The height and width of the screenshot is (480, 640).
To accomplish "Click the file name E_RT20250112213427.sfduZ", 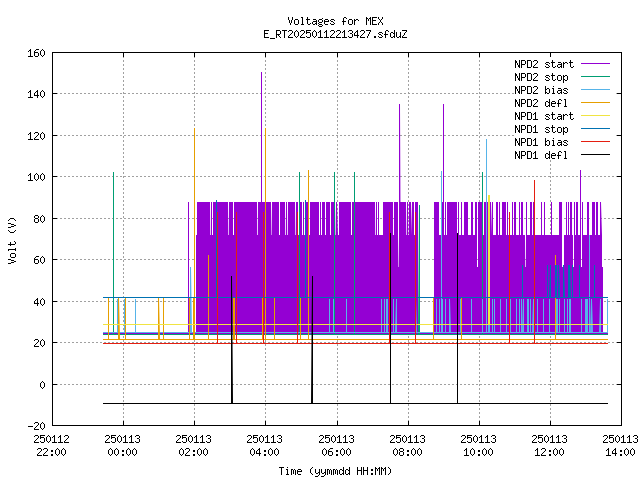I will (x=336, y=34).
